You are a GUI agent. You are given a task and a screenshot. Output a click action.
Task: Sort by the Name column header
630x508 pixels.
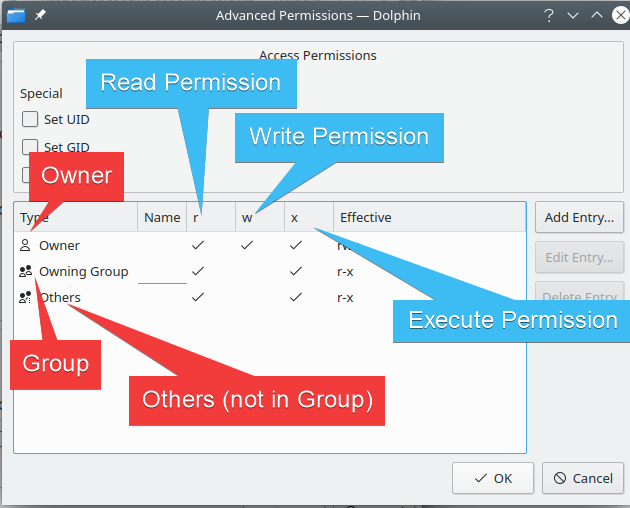(x=162, y=217)
